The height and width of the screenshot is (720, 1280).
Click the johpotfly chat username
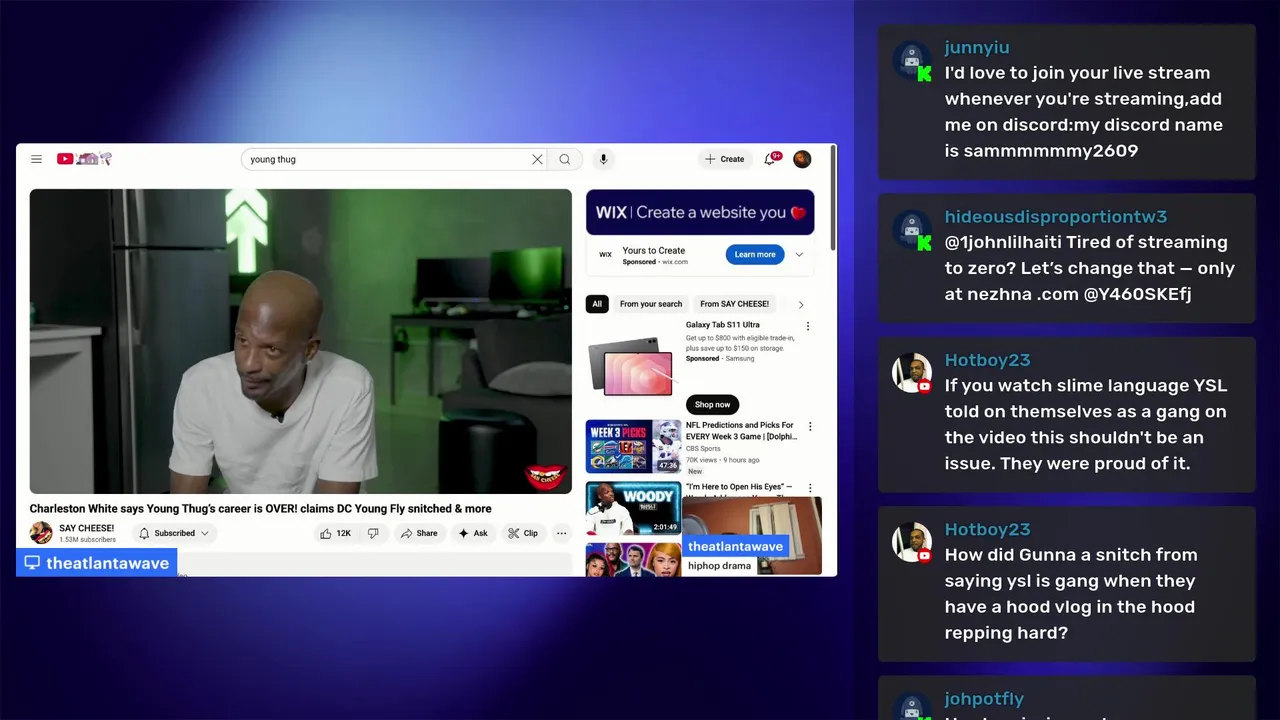[984, 699]
